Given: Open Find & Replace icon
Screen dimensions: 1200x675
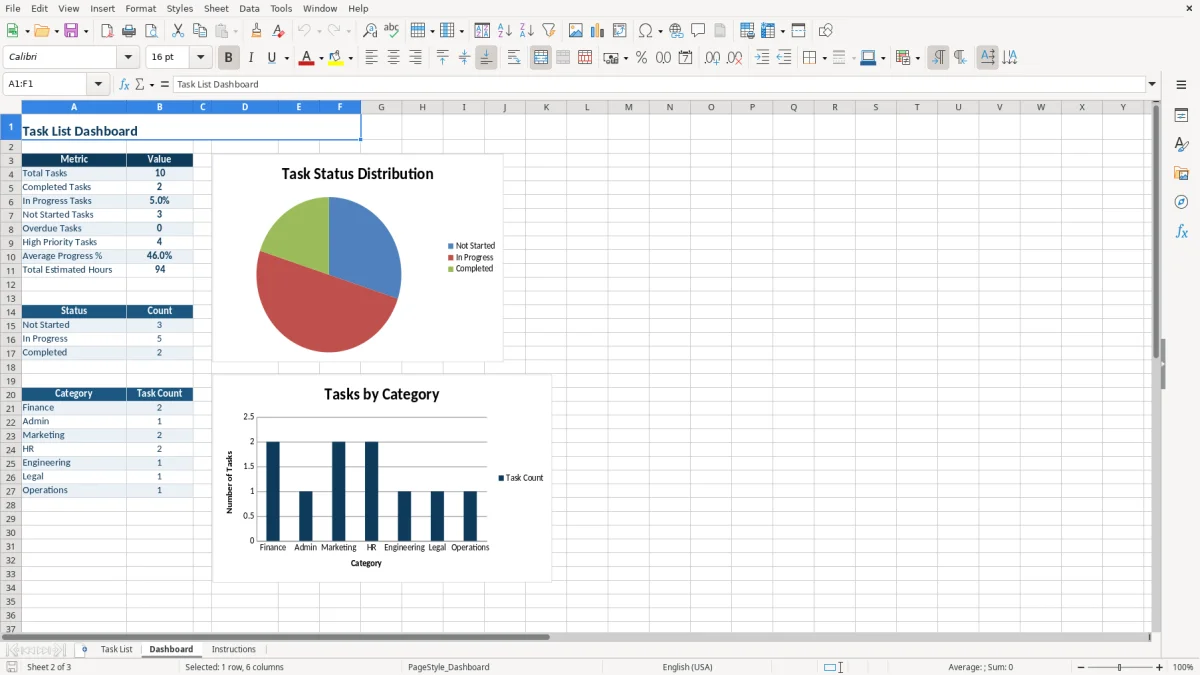Looking at the screenshot, I should [x=370, y=31].
